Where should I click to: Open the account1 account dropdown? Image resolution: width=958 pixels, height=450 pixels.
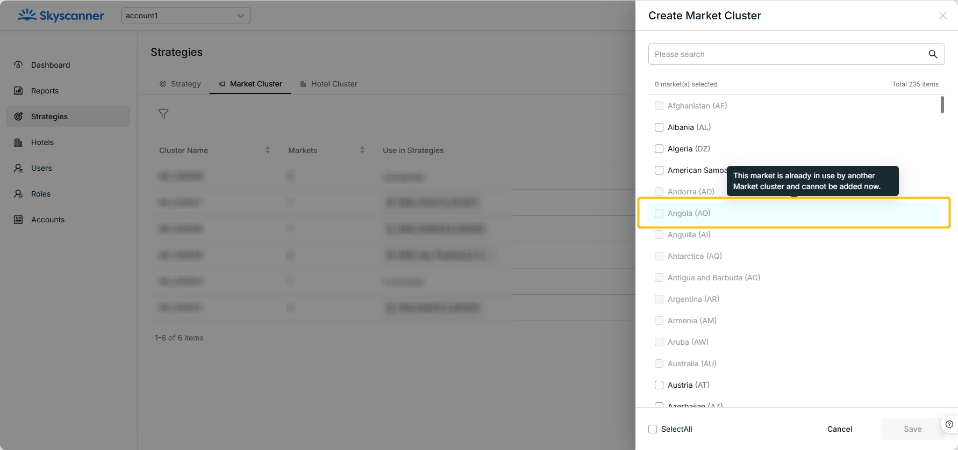(186, 16)
